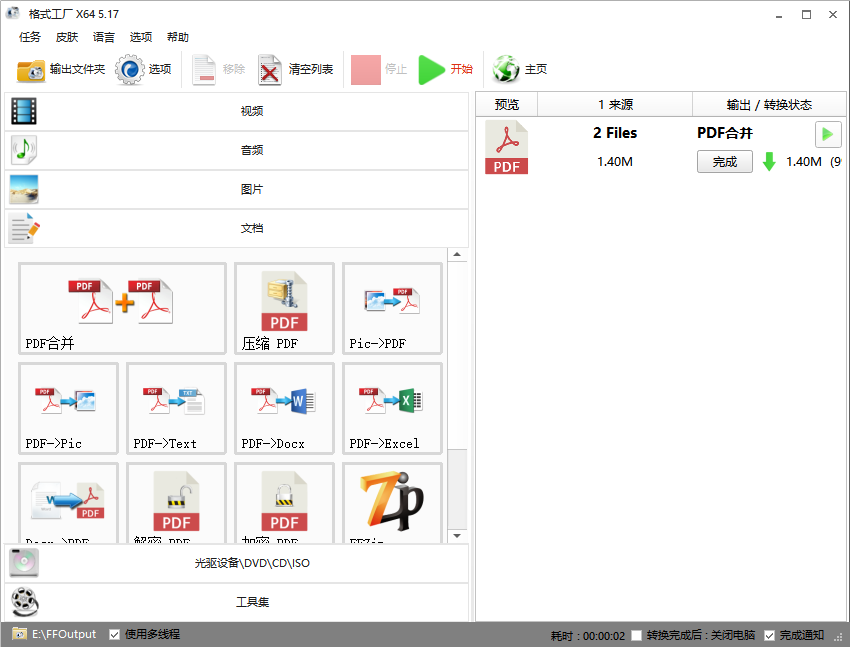Screen dimensions: 850x647
Task: Choose the PDF->Docx converter
Action: [x=284, y=408]
